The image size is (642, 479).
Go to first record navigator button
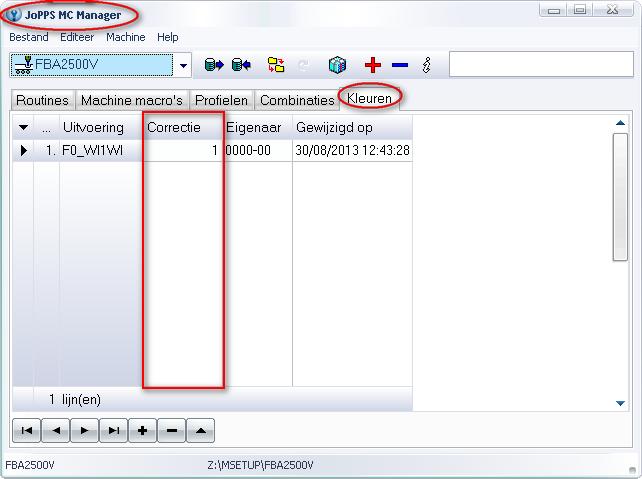tap(27, 430)
